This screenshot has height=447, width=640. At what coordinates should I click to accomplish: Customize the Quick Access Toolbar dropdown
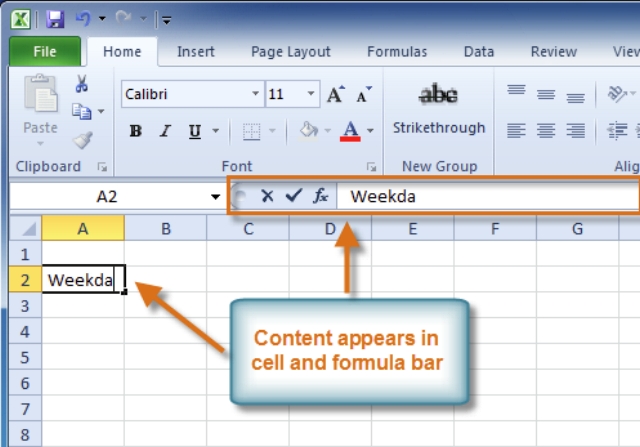coord(167,20)
